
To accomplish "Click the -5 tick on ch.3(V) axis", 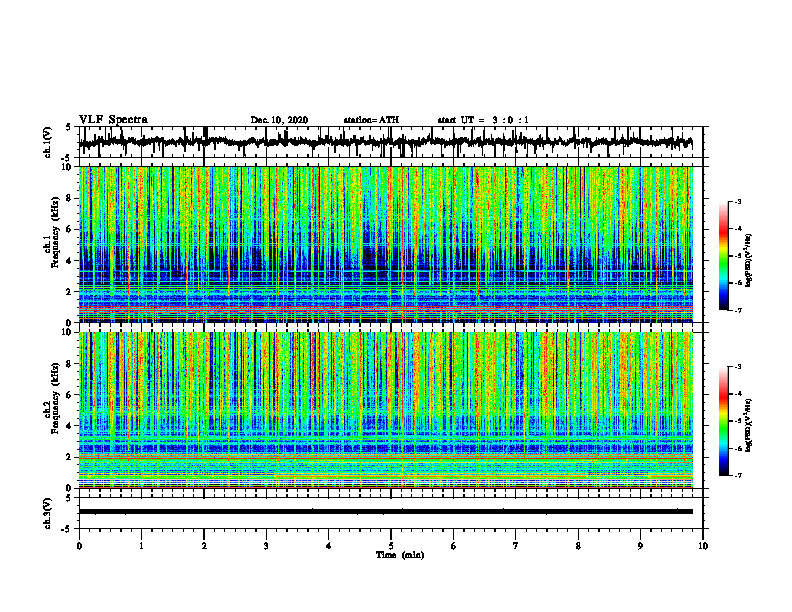I will click(66, 529).
